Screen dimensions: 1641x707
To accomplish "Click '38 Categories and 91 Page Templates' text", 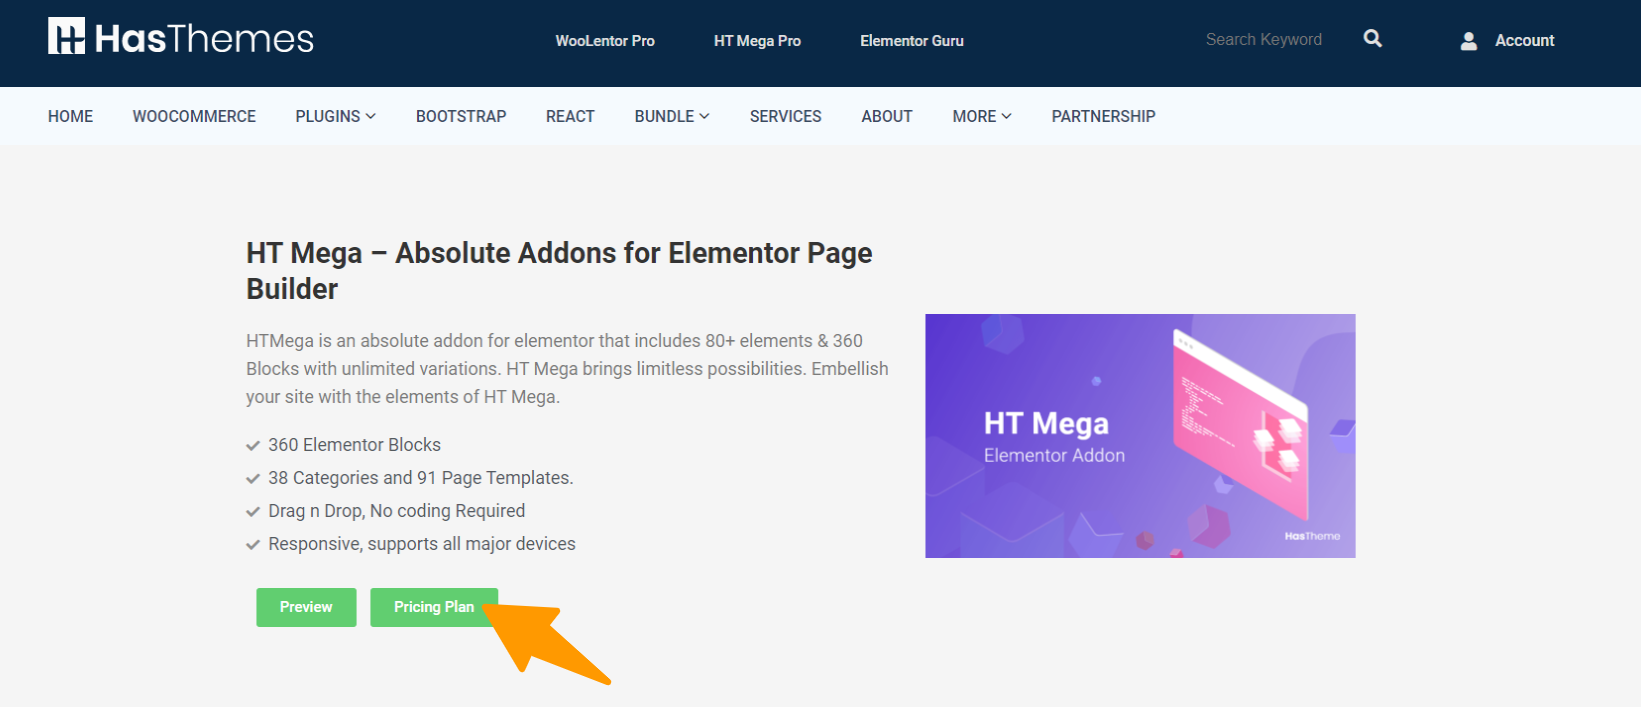I will click(x=421, y=478).
